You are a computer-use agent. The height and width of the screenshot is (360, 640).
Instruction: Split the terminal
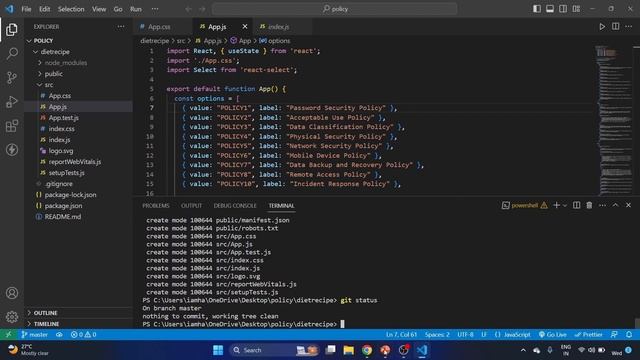pos(576,205)
